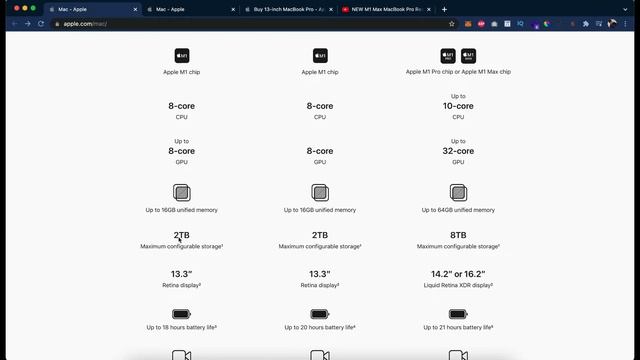Close the second Mac - Apple tab
This screenshot has height=360, width=640.
(233, 9)
